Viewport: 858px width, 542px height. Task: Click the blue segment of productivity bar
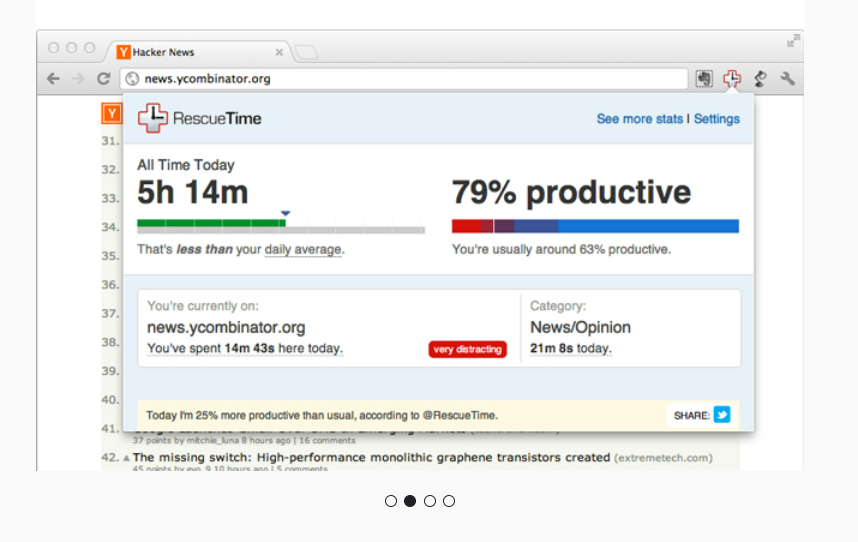coord(648,226)
